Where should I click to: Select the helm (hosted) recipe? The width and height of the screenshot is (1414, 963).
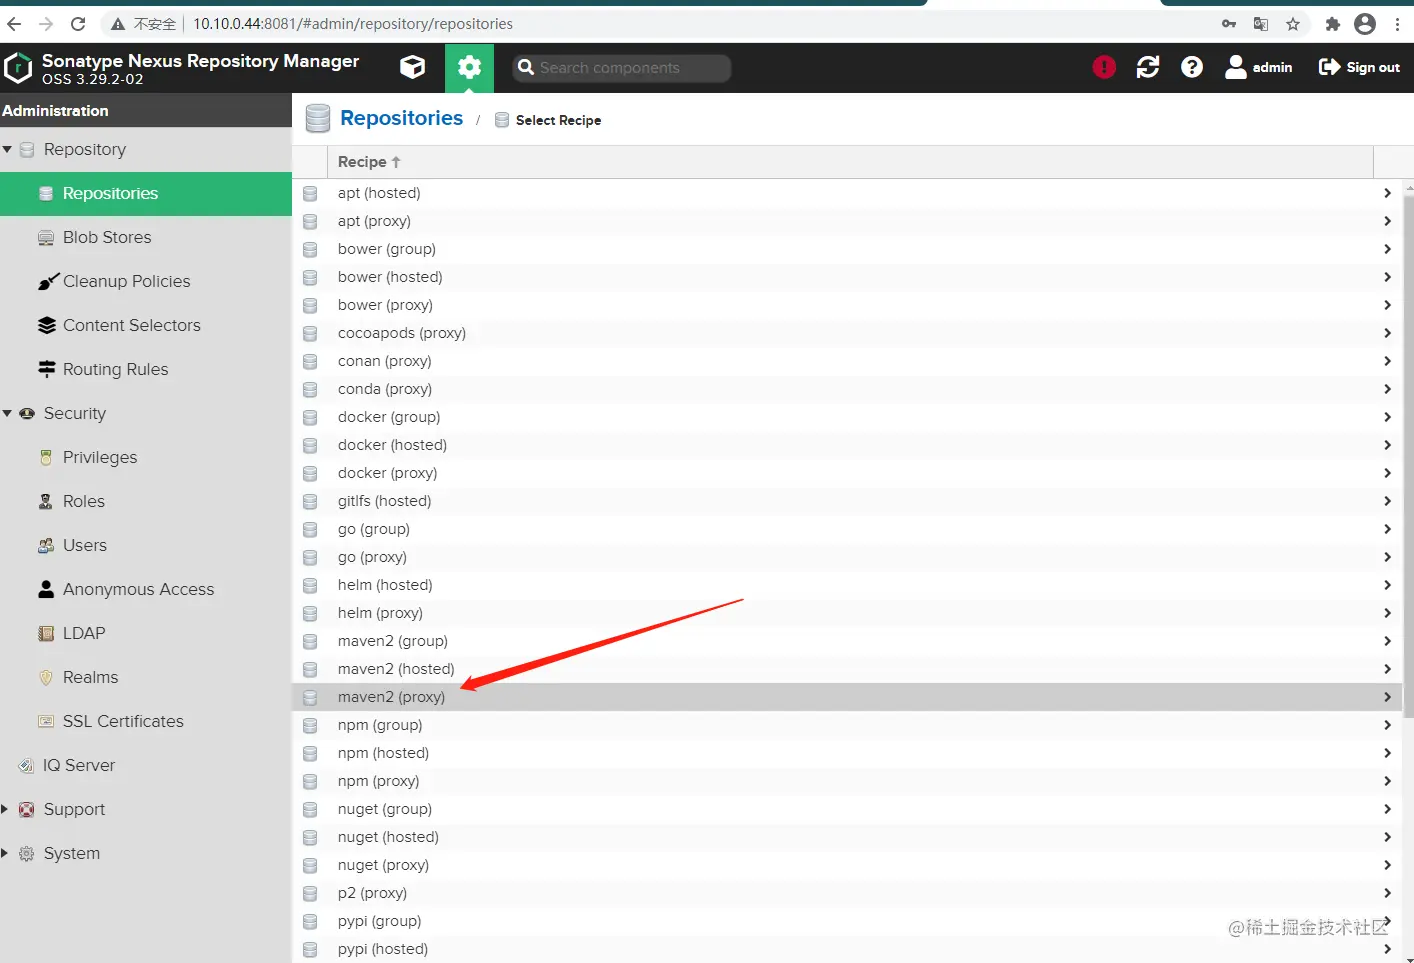point(847,585)
